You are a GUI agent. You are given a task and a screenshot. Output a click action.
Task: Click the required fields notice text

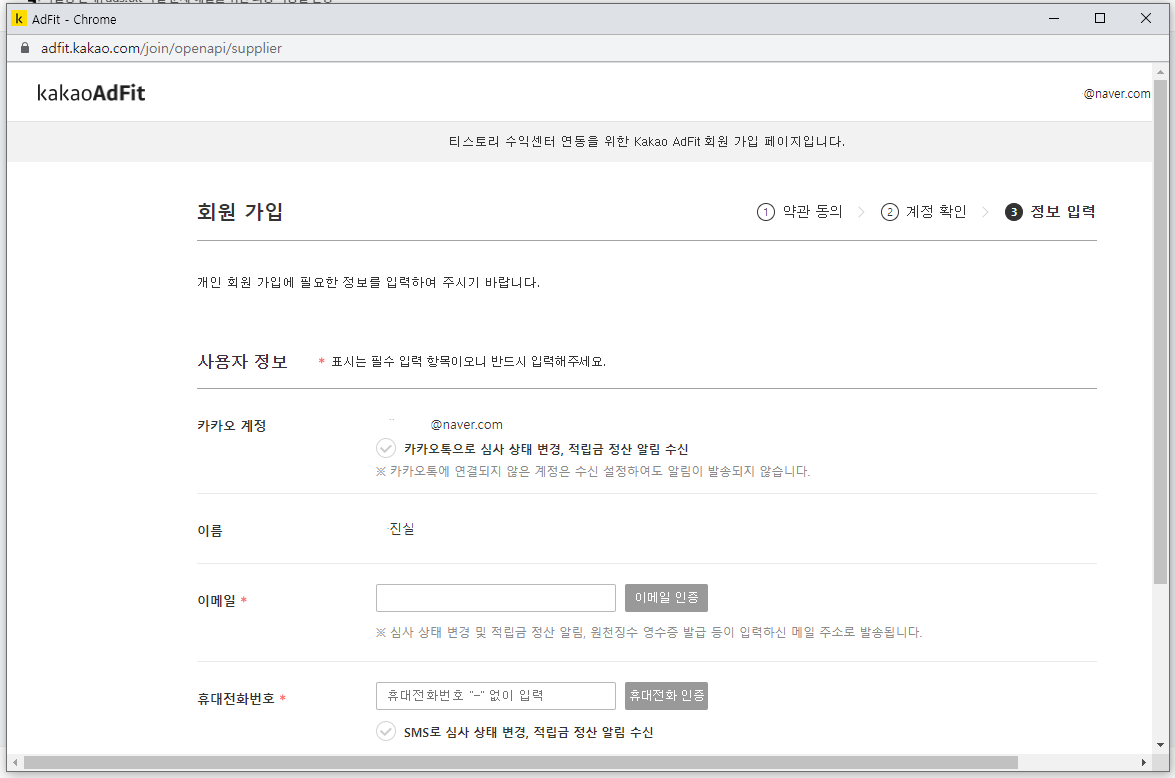[468, 361]
